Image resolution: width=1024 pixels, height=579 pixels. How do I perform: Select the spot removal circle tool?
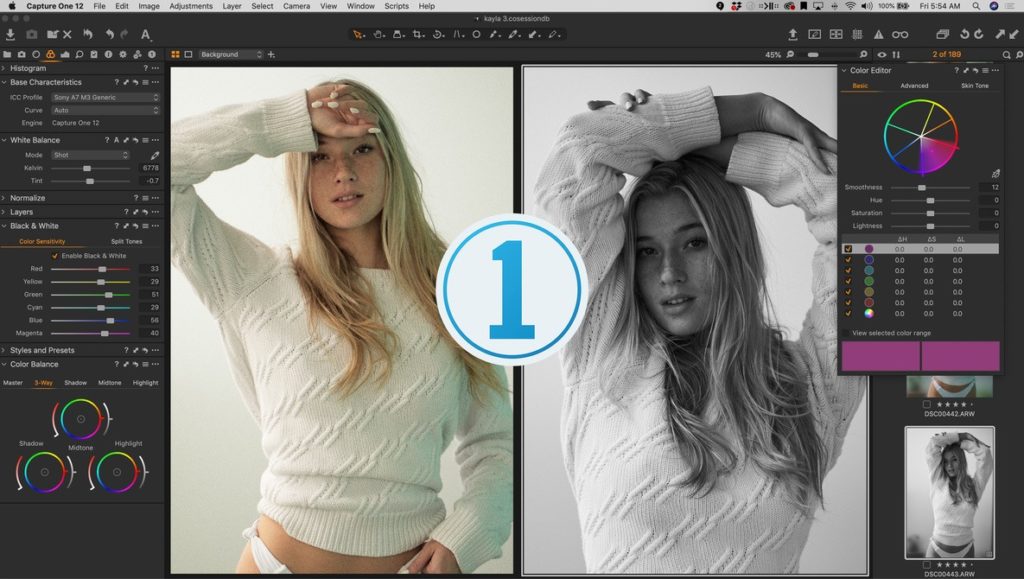click(x=477, y=34)
